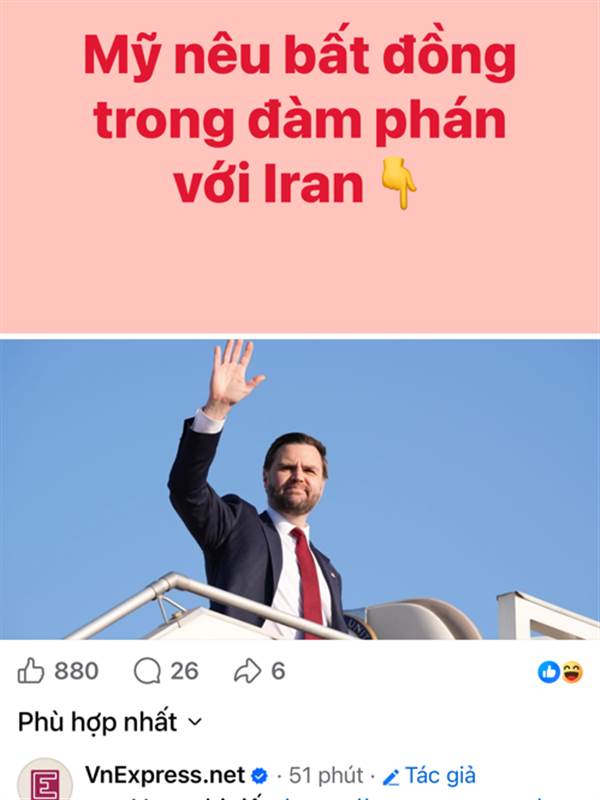Expand the chevron beside Phù hợp nhất
Image resolution: width=600 pixels, height=800 pixels.
pyautogui.click(x=195, y=722)
